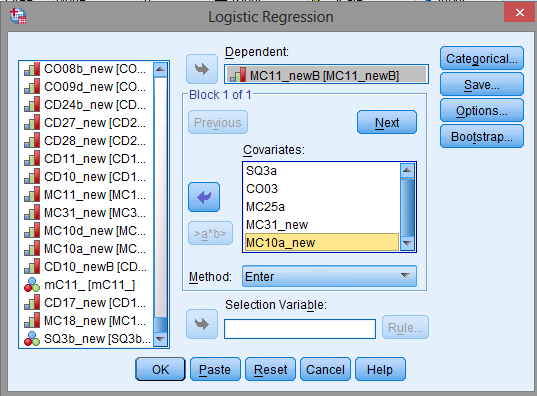Click the arrow to move variable to Dependent

coord(202,69)
